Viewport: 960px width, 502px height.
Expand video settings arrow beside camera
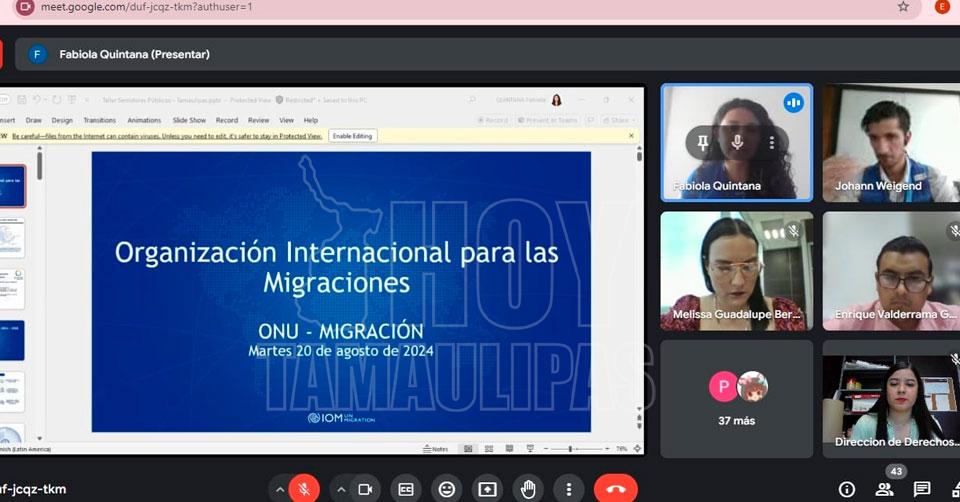coord(341,489)
